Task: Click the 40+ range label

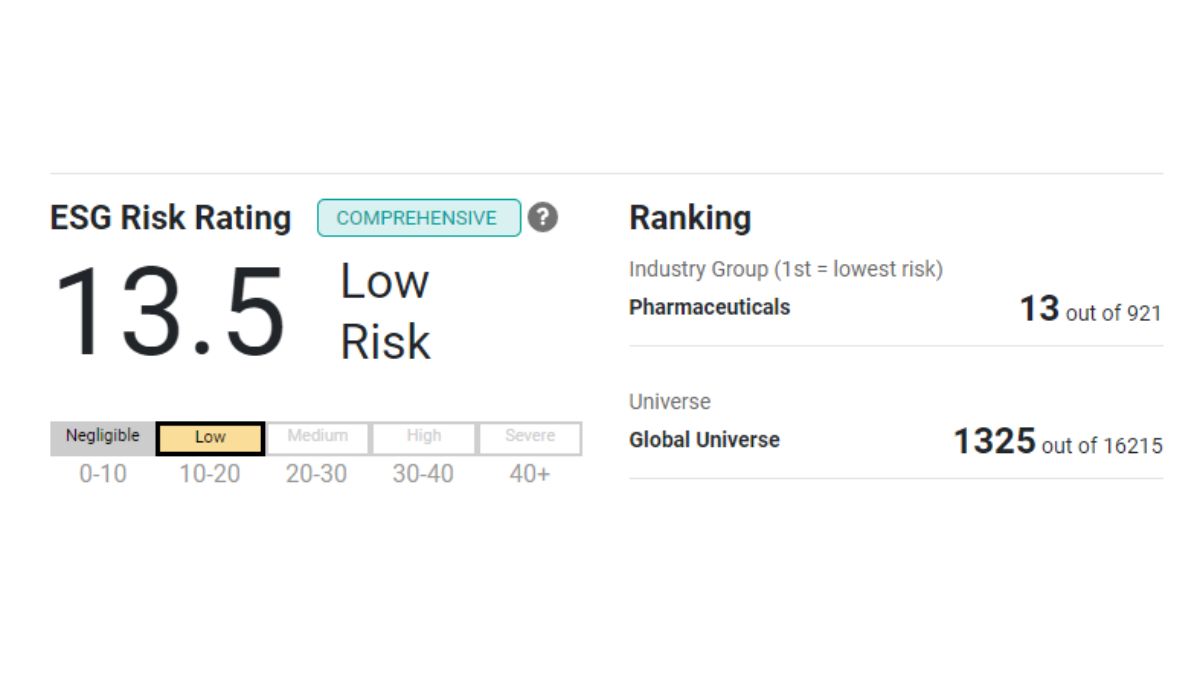Action: [x=530, y=474]
